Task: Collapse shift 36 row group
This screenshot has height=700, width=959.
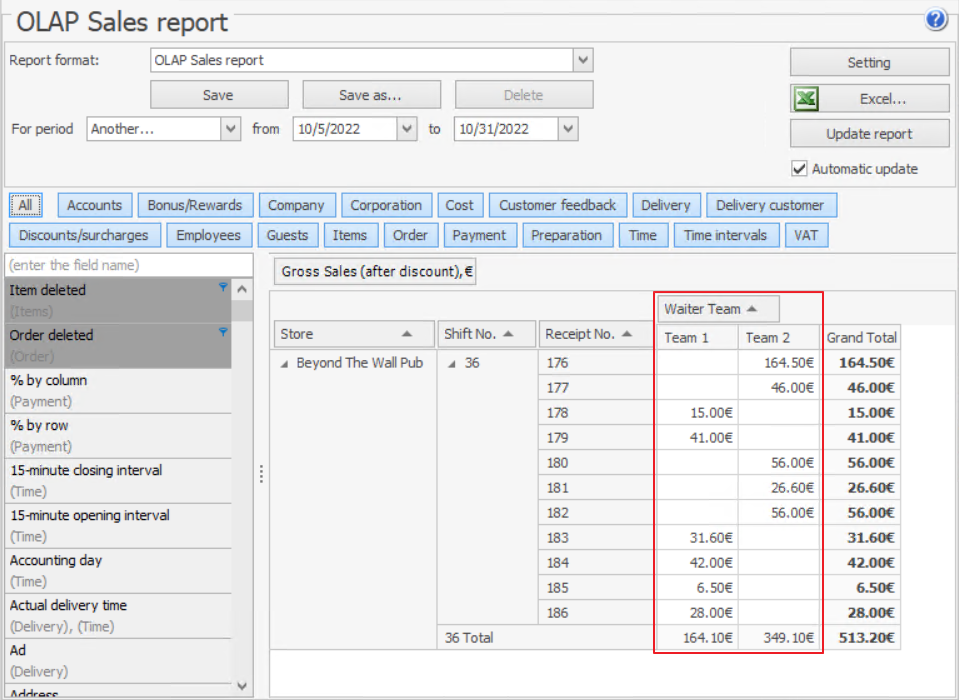Action: 452,364
